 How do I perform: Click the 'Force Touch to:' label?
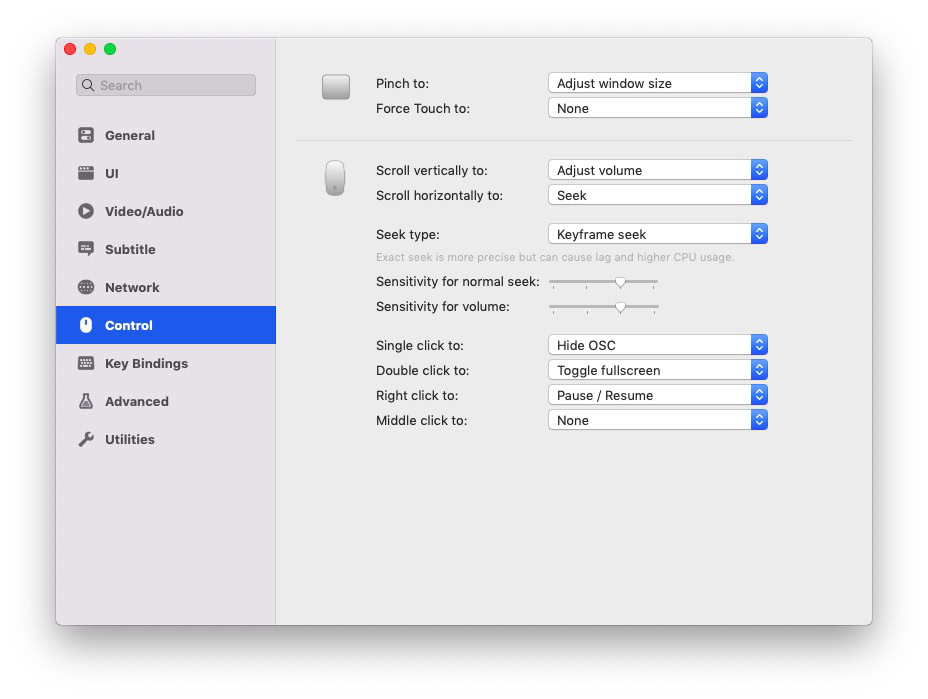pos(423,108)
